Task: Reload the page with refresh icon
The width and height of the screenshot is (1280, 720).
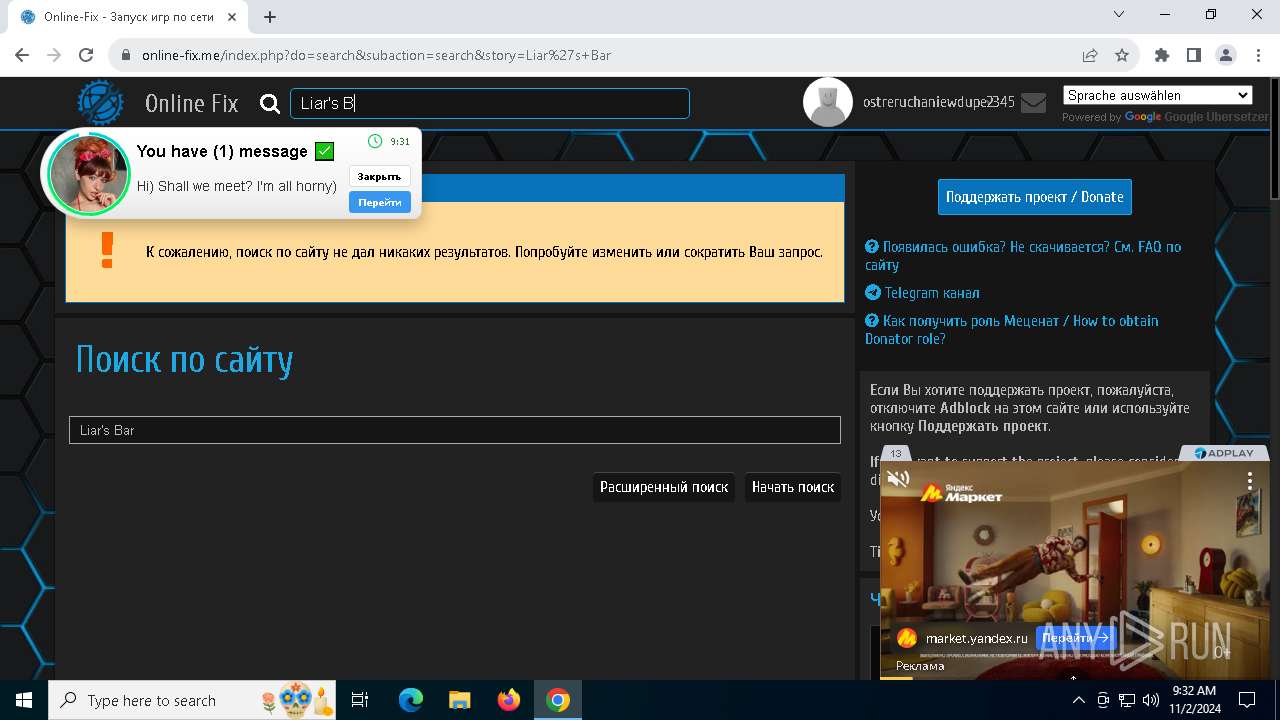Action: click(x=86, y=55)
